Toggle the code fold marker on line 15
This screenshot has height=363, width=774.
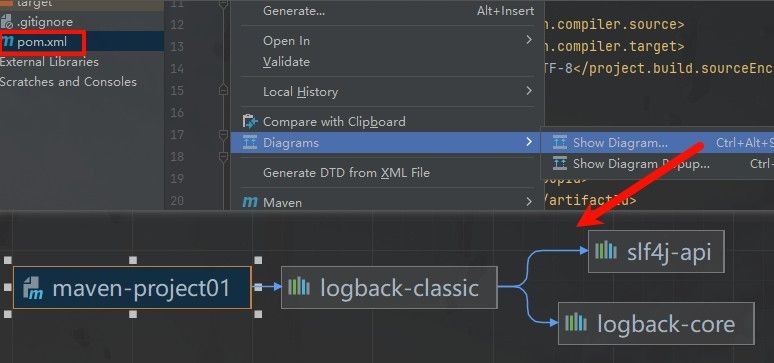coord(224,90)
